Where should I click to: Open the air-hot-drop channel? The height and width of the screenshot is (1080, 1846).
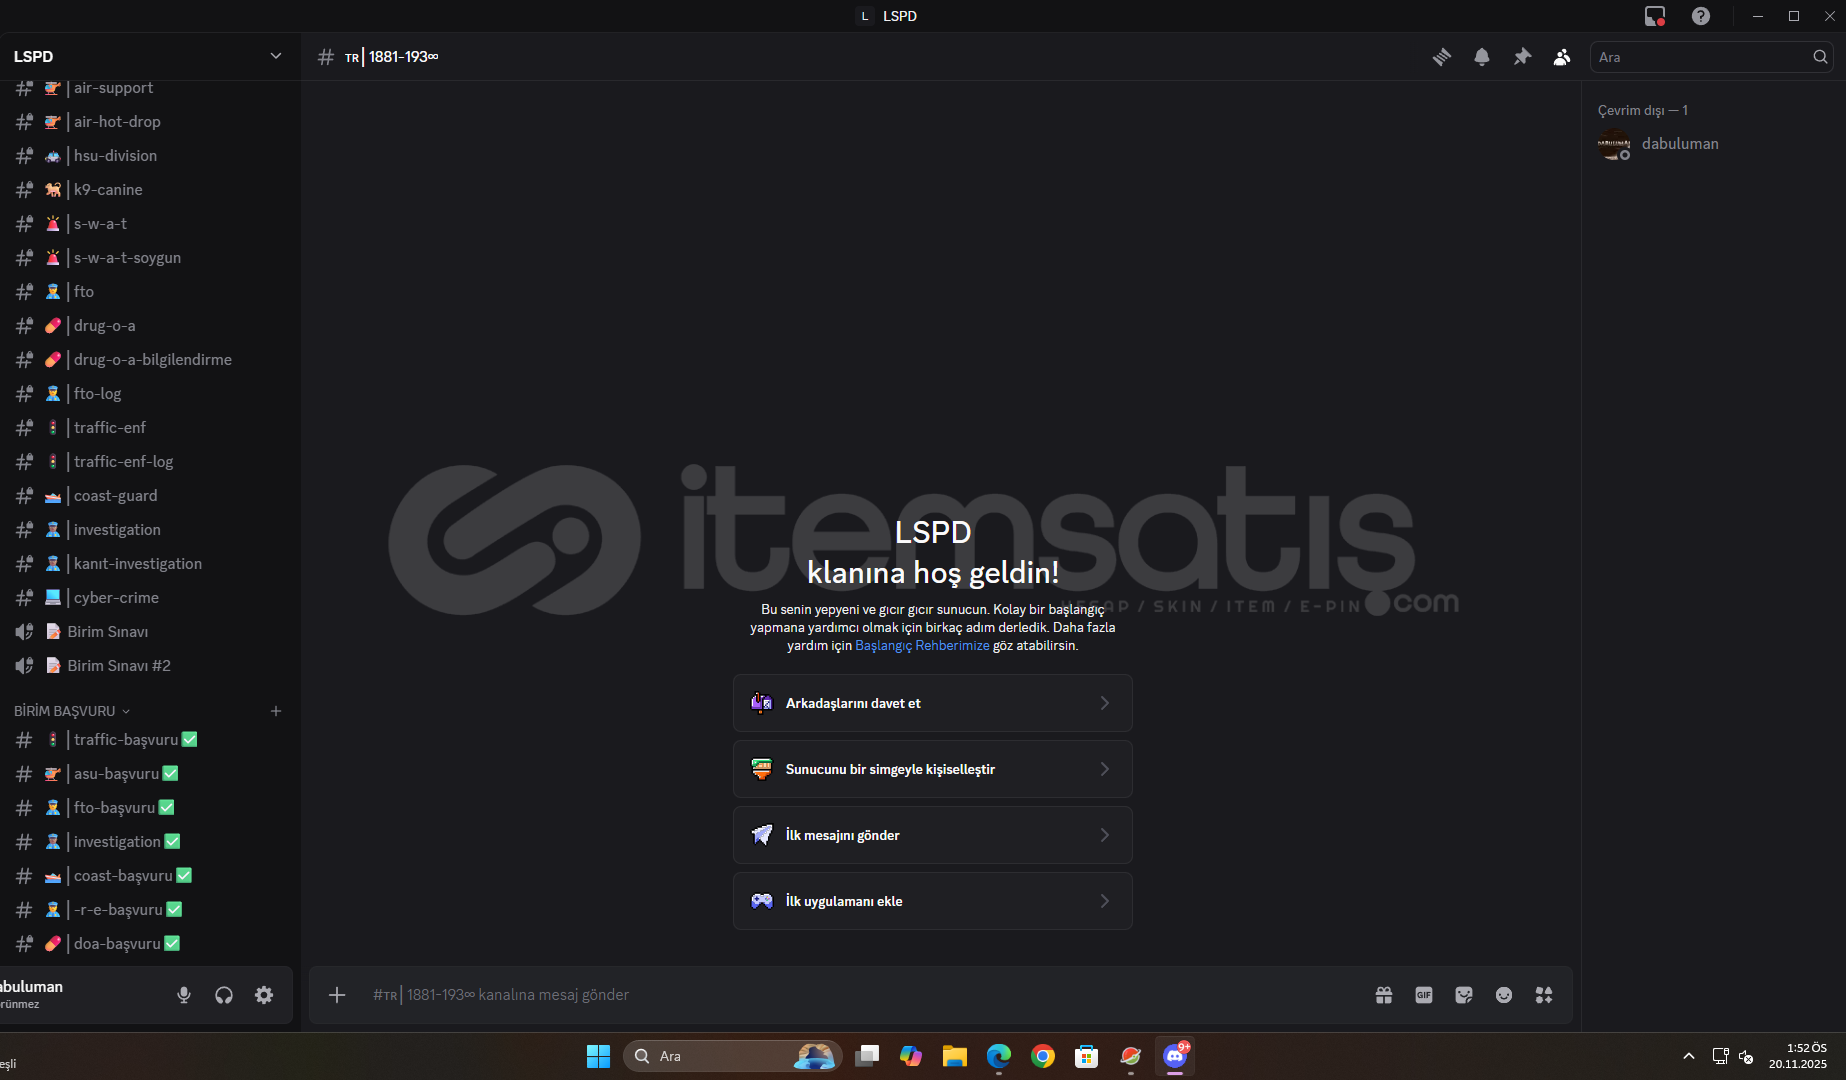point(150,122)
